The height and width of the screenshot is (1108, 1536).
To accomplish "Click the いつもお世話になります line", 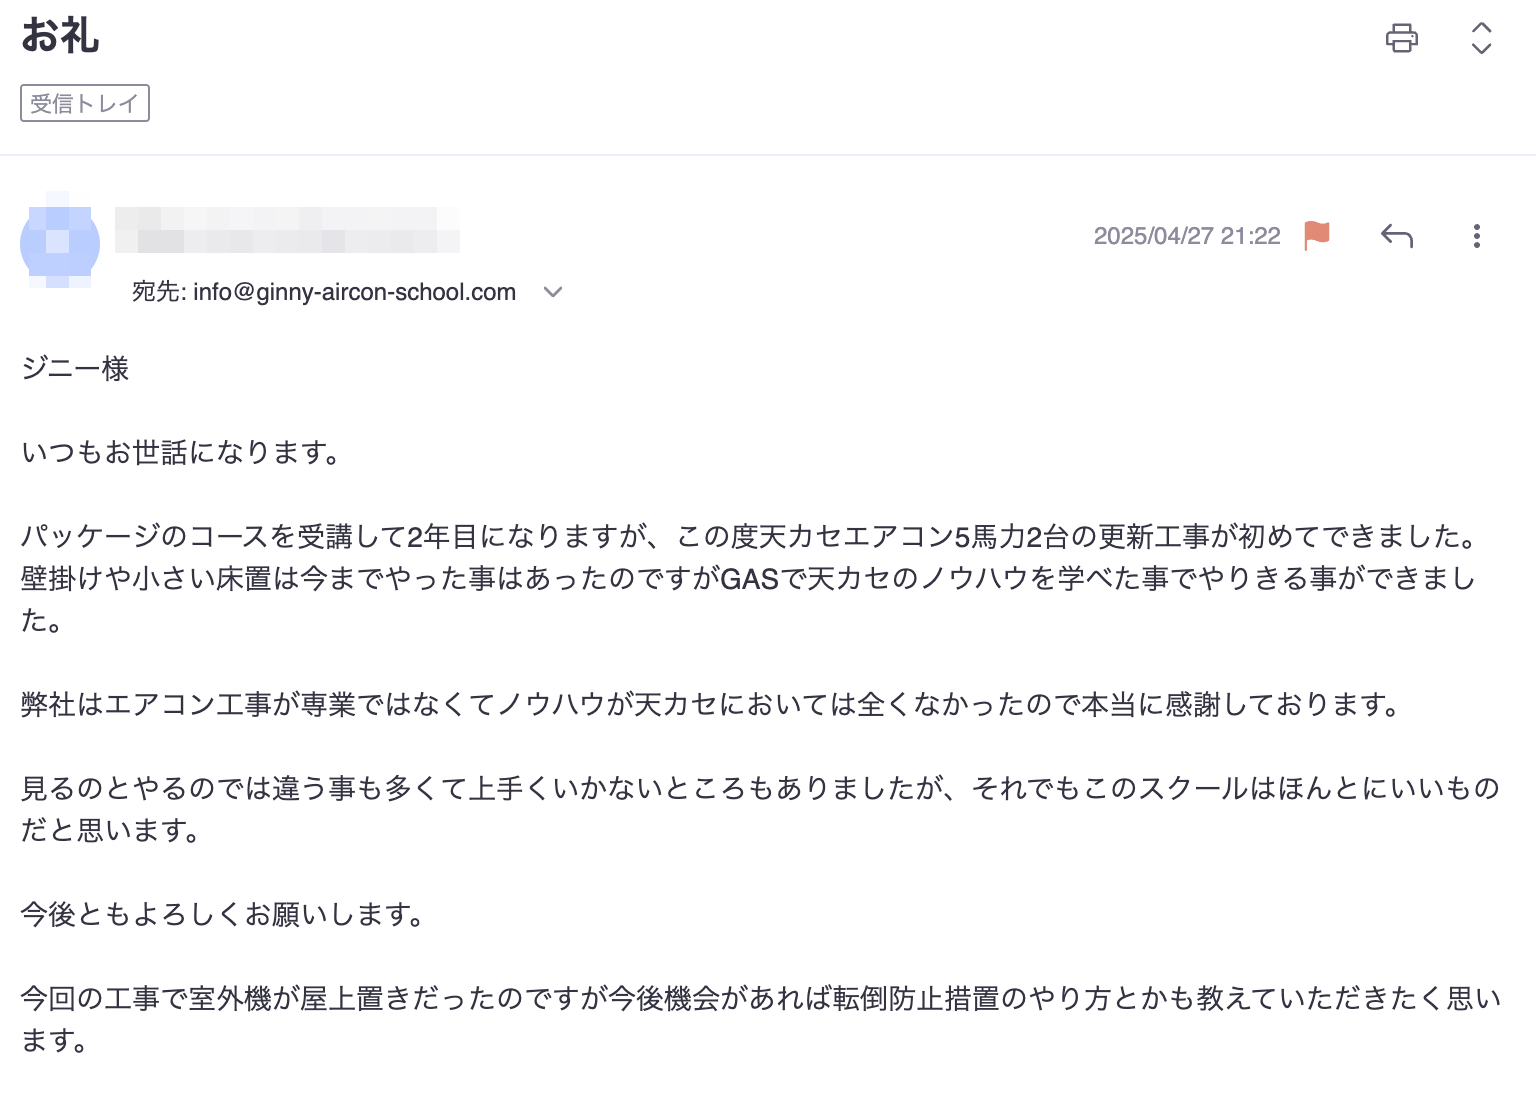I will coord(180,453).
